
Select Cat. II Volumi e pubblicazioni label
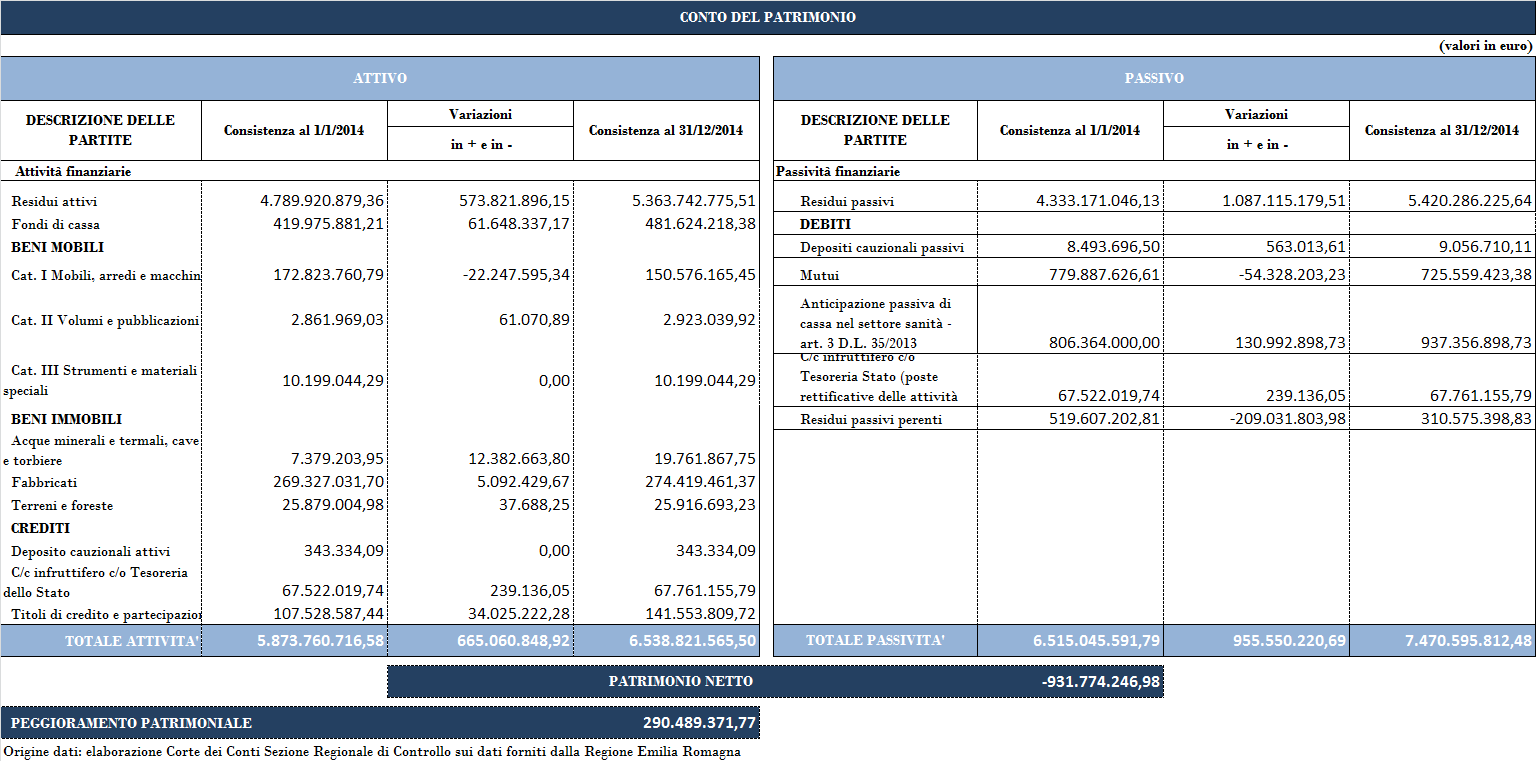click(105, 321)
